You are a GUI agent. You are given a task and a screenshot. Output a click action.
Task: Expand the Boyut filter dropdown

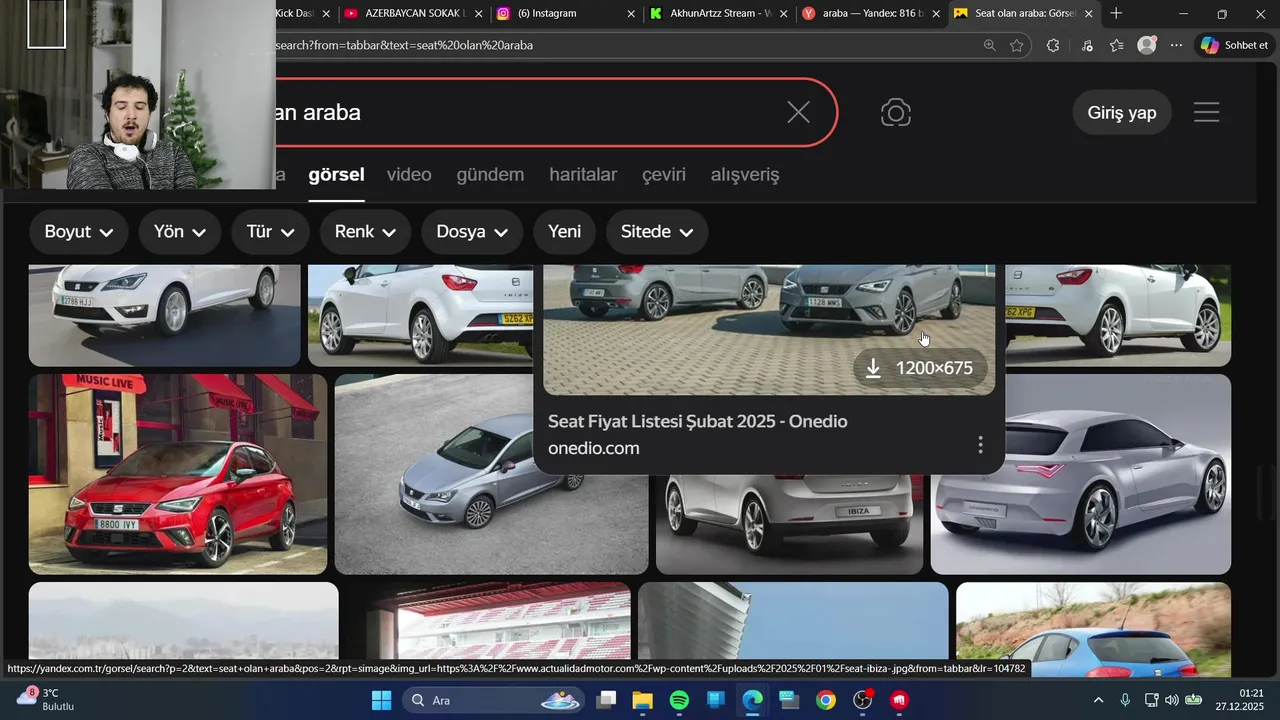click(78, 232)
